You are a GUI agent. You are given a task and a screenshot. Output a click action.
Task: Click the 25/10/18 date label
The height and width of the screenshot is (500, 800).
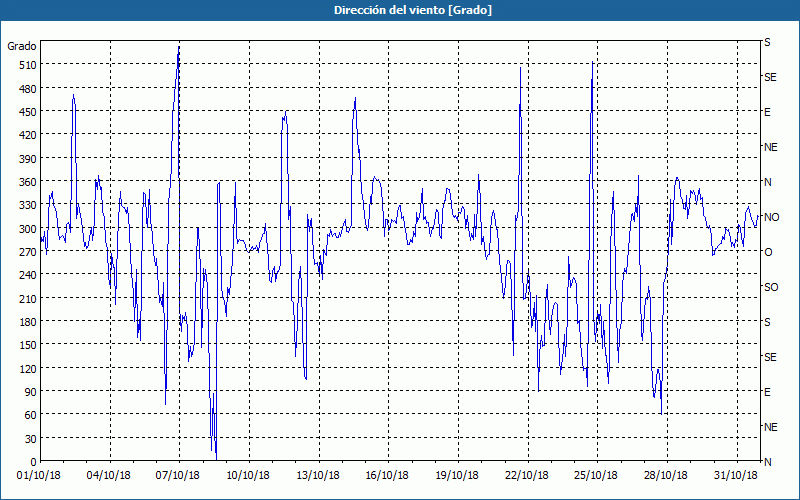click(x=596, y=476)
